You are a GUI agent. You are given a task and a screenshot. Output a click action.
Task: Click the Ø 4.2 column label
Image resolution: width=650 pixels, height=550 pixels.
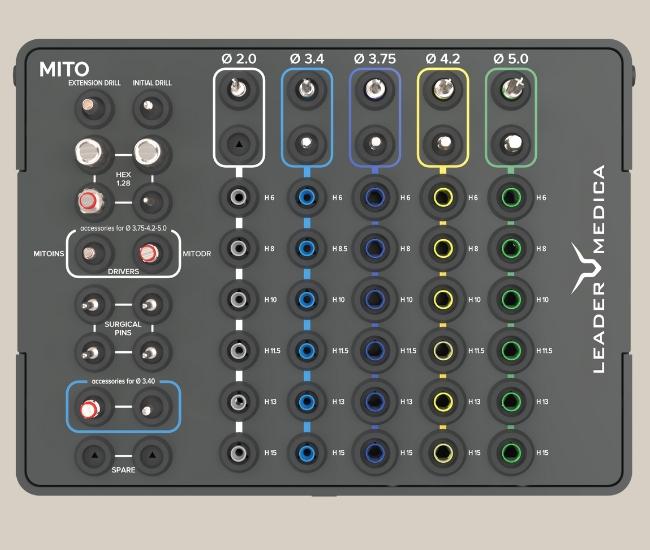441,57
